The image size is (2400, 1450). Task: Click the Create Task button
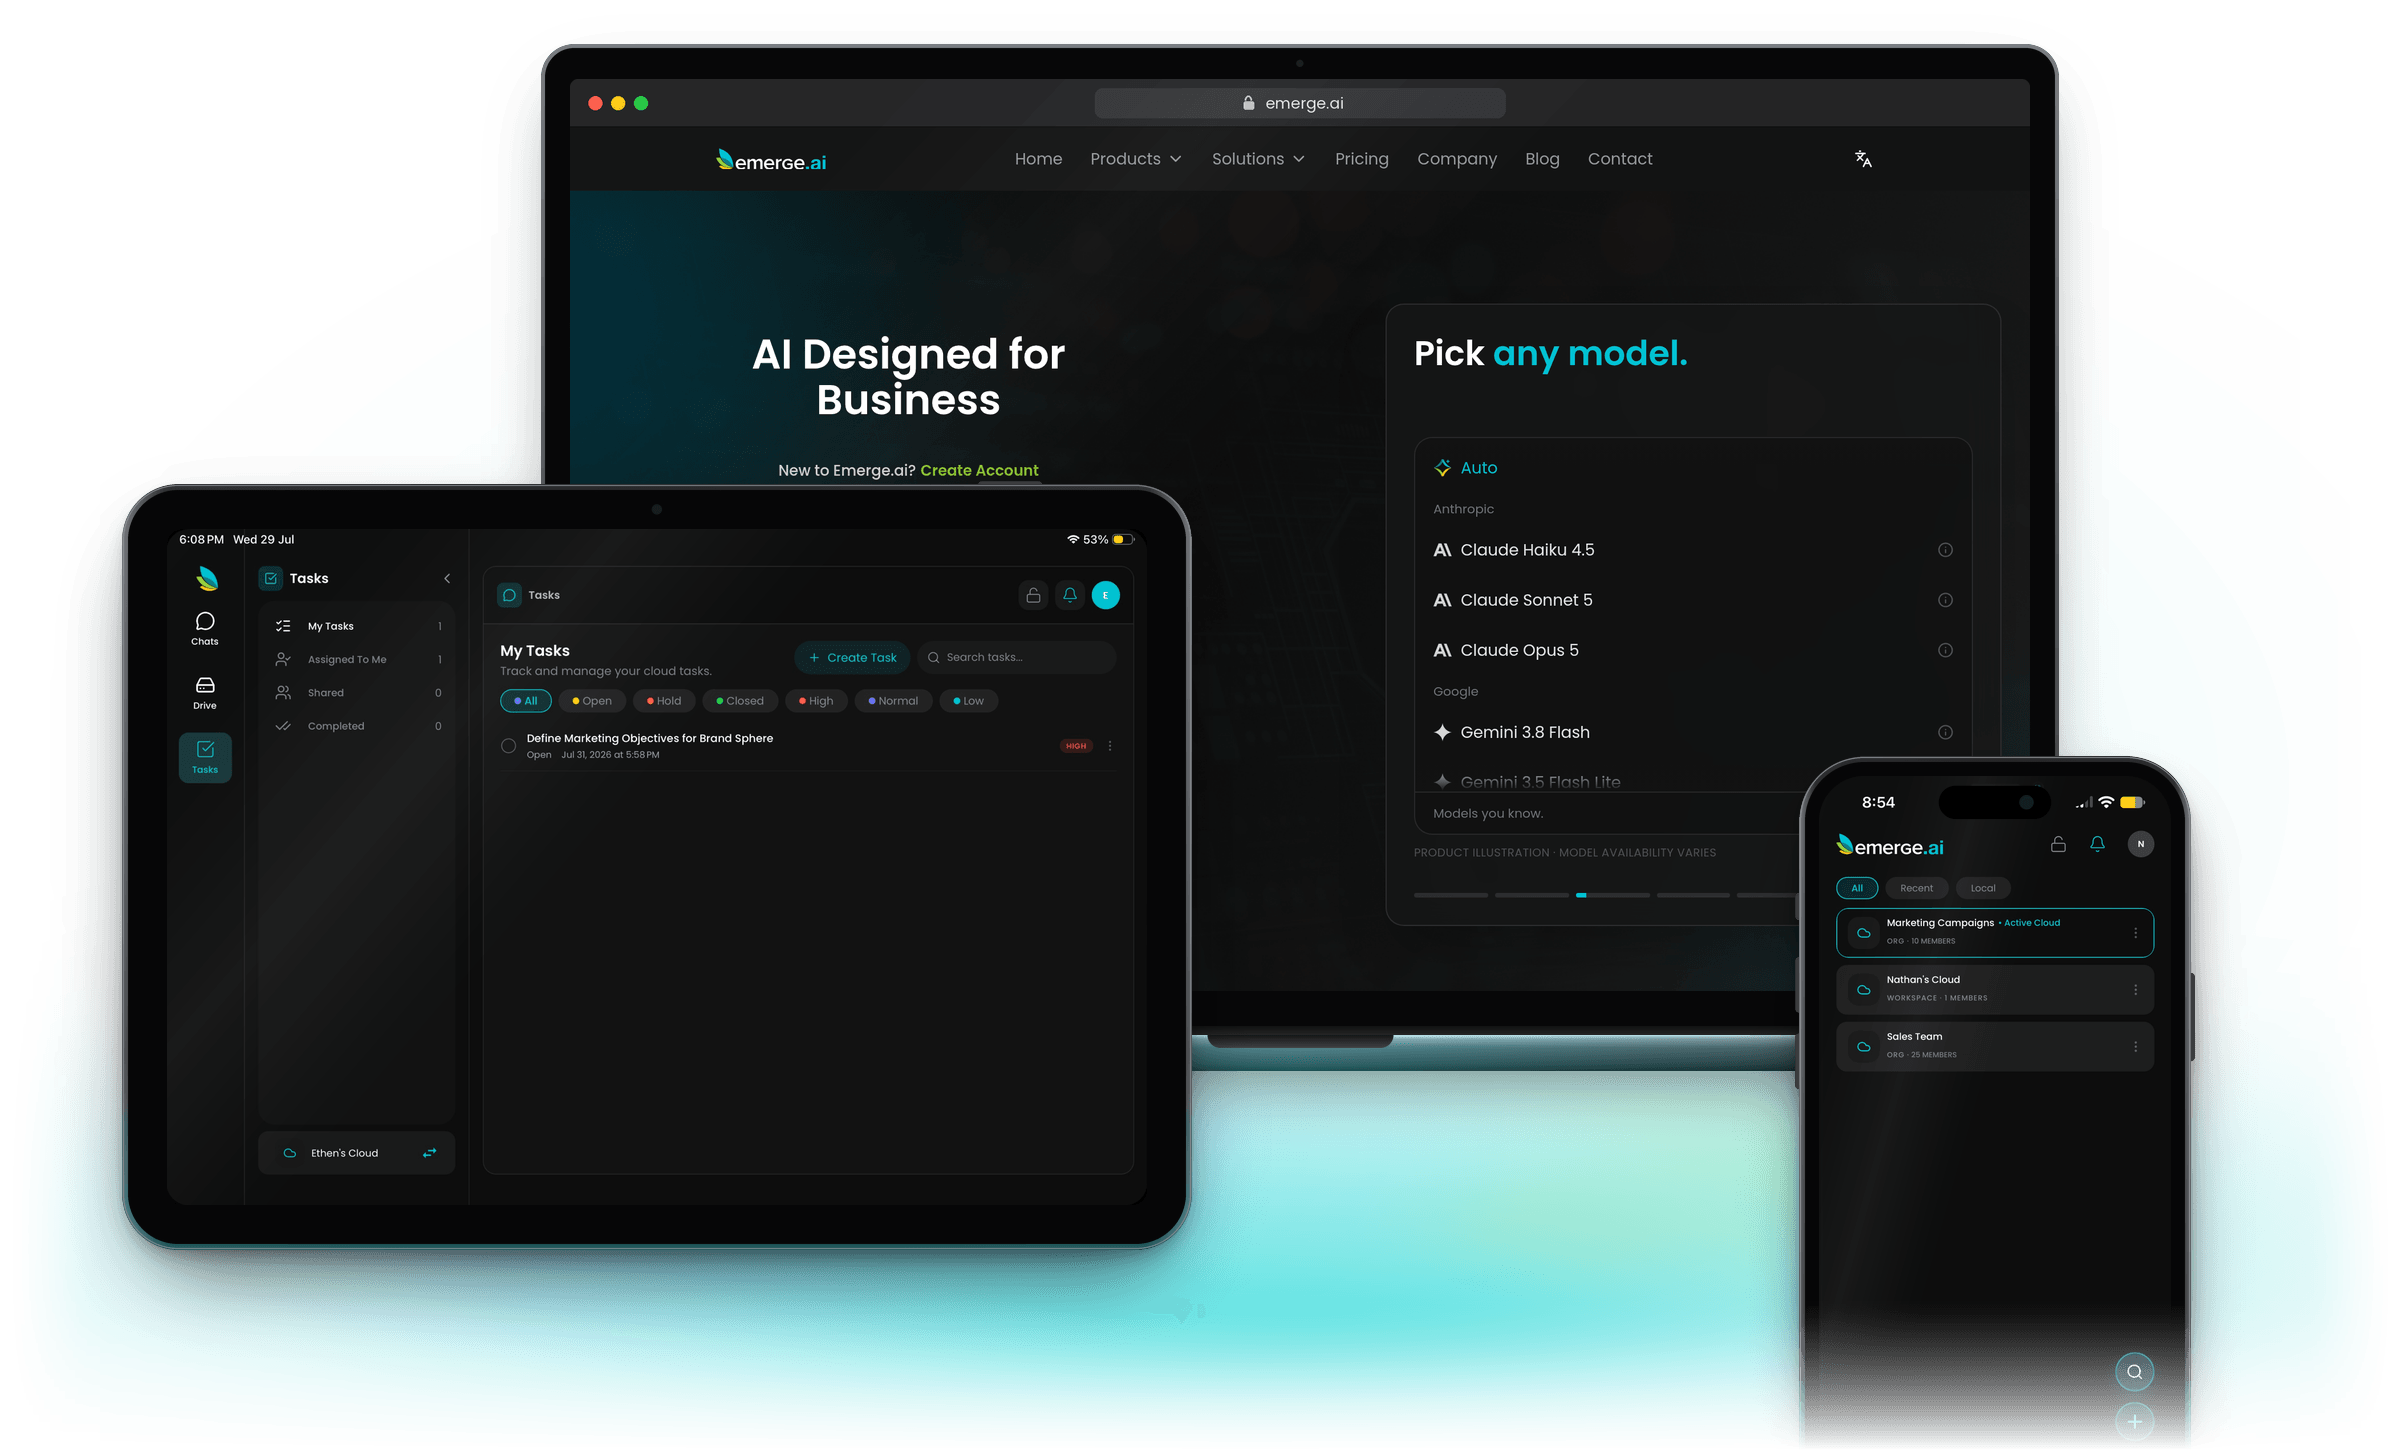pyautogui.click(x=852, y=657)
